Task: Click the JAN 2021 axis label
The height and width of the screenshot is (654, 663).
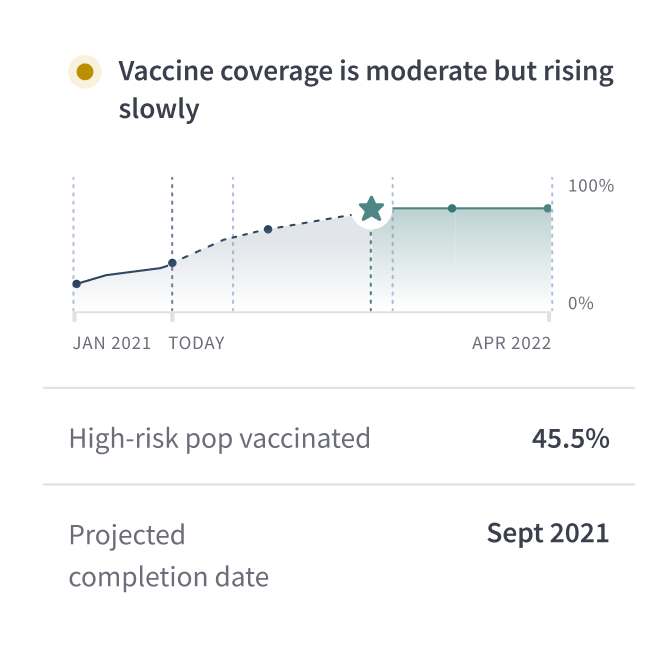Action: [112, 343]
